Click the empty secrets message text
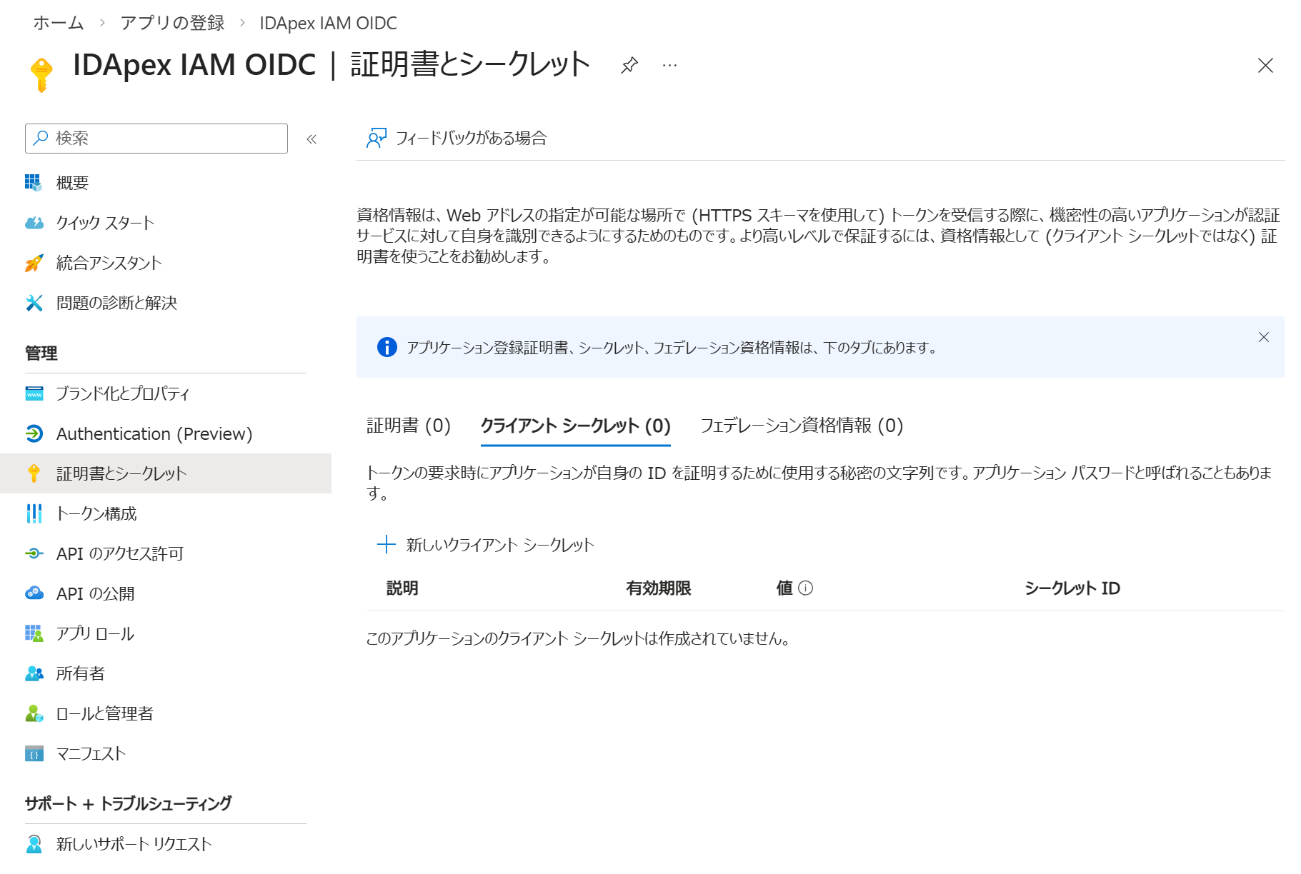 pyautogui.click(x=578, y=638)
